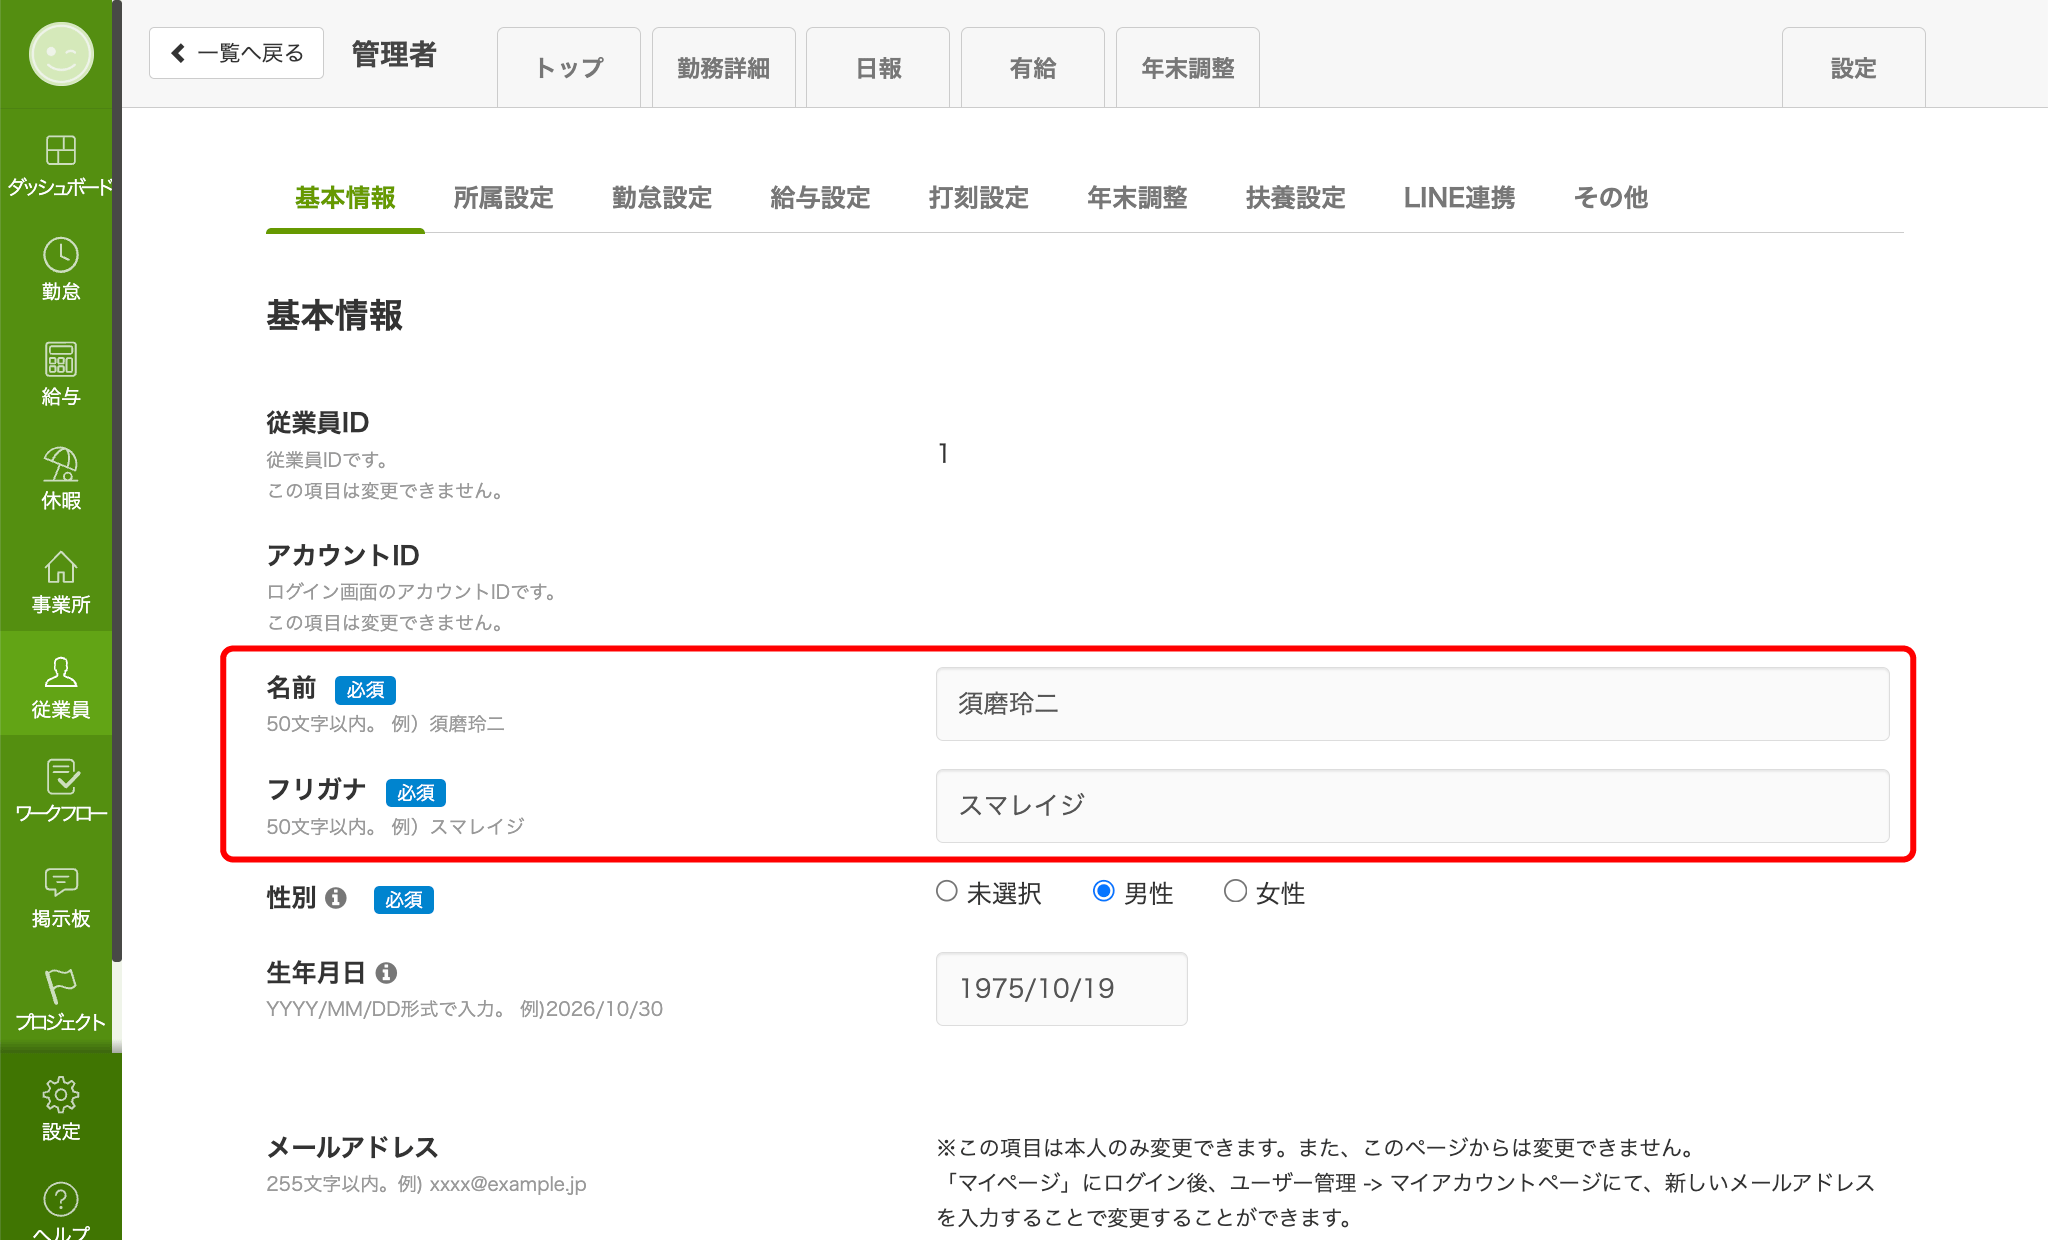Click the info icon next to 性別
Viewport: 2048px width, 1240px height.
point(336,898)
